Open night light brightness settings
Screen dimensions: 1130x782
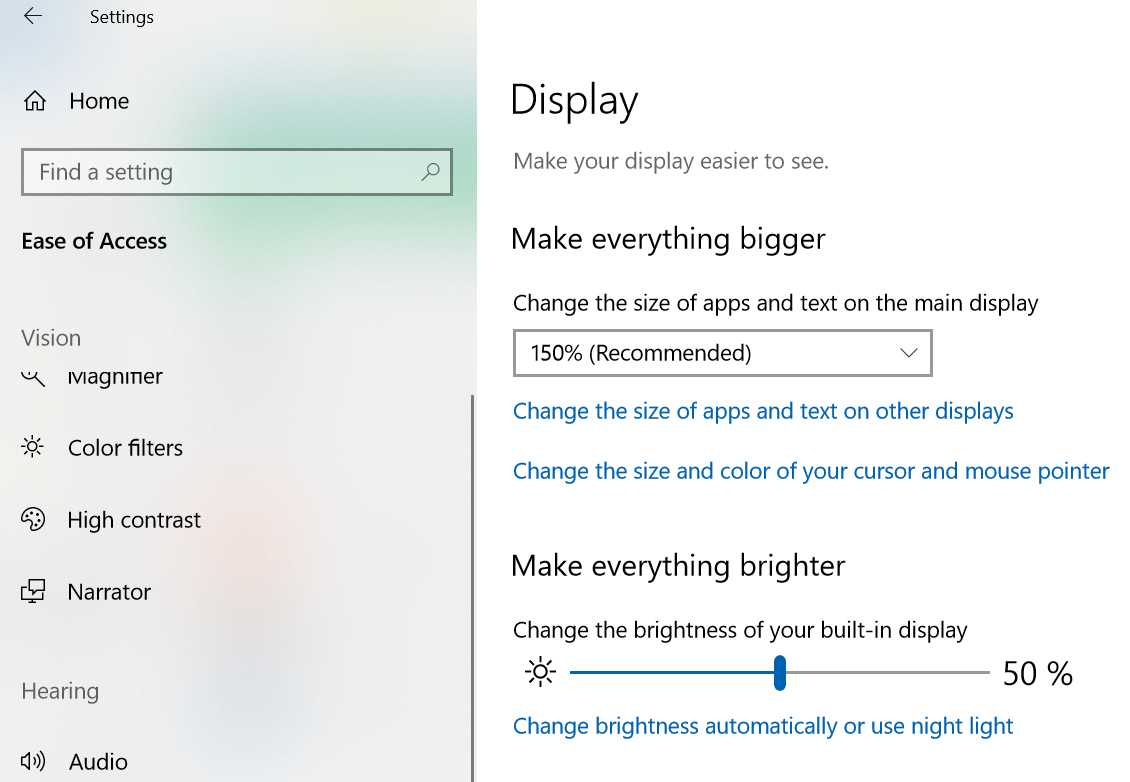click(x=763, y=726)
